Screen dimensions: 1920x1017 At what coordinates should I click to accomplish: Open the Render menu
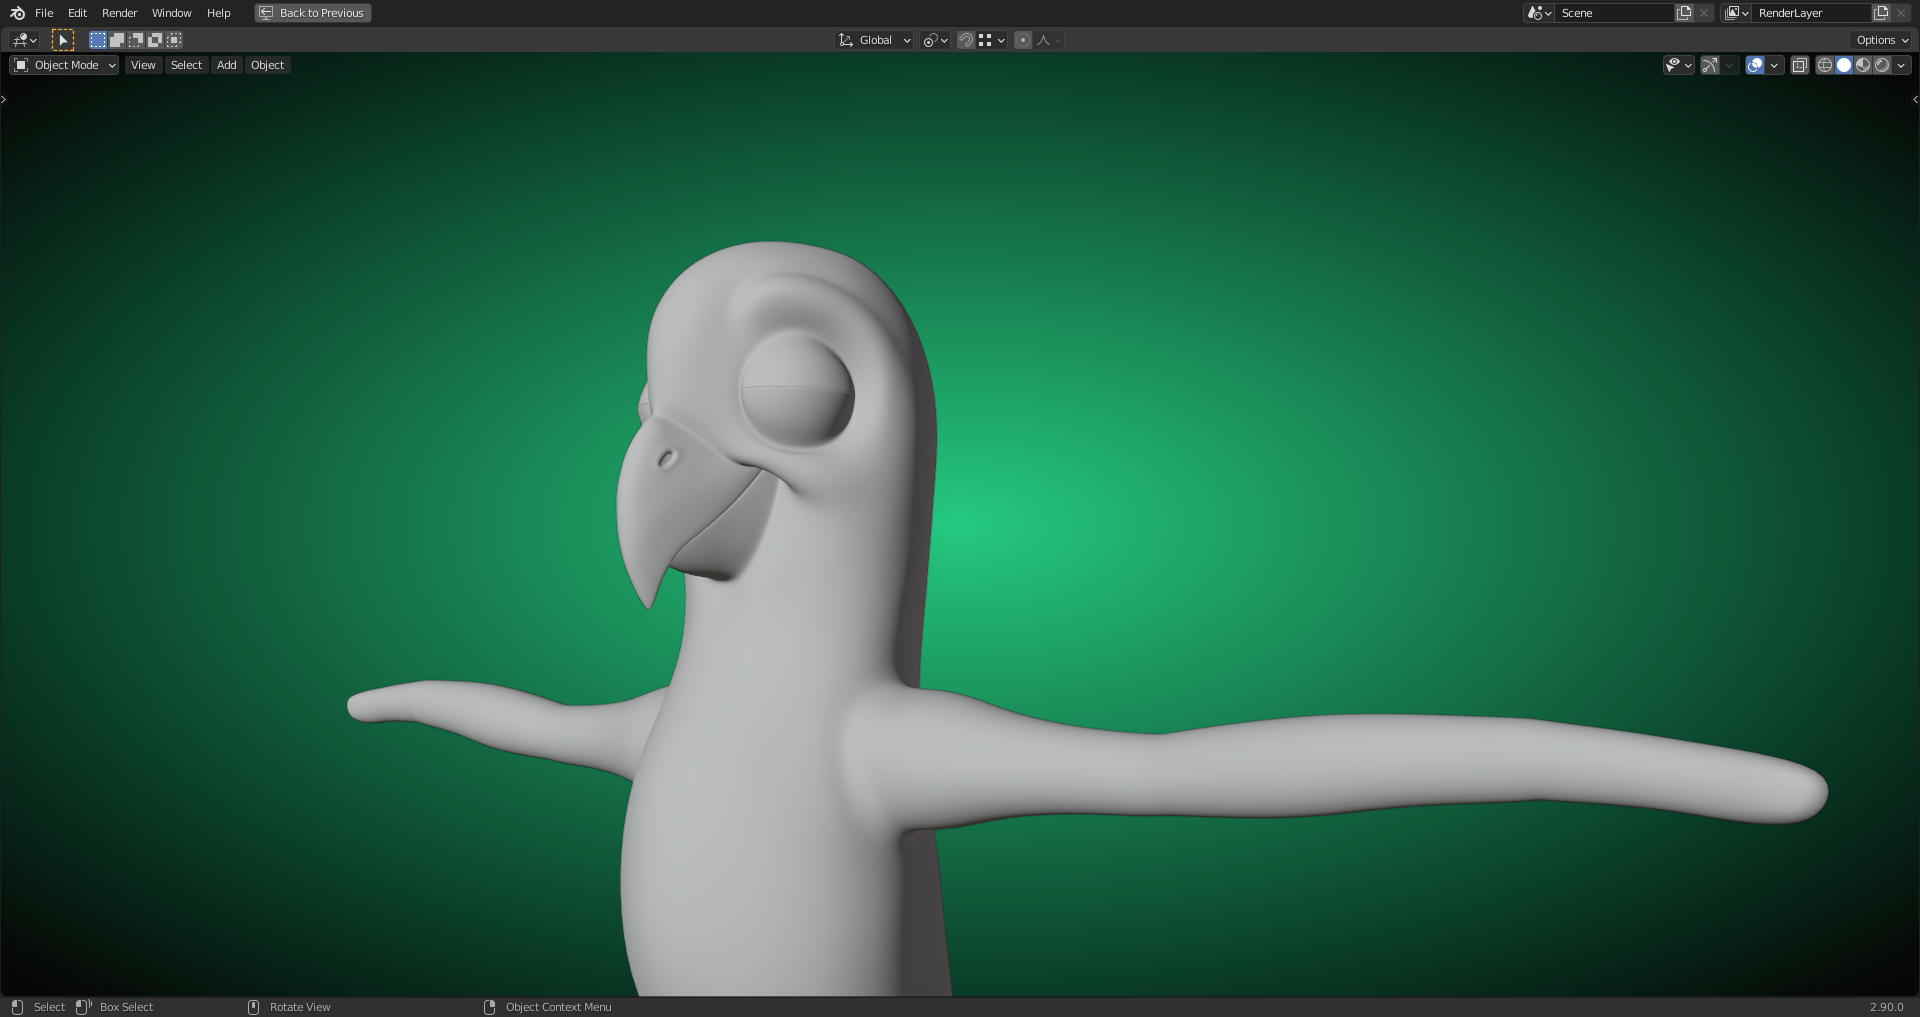(x=119, y=13)
